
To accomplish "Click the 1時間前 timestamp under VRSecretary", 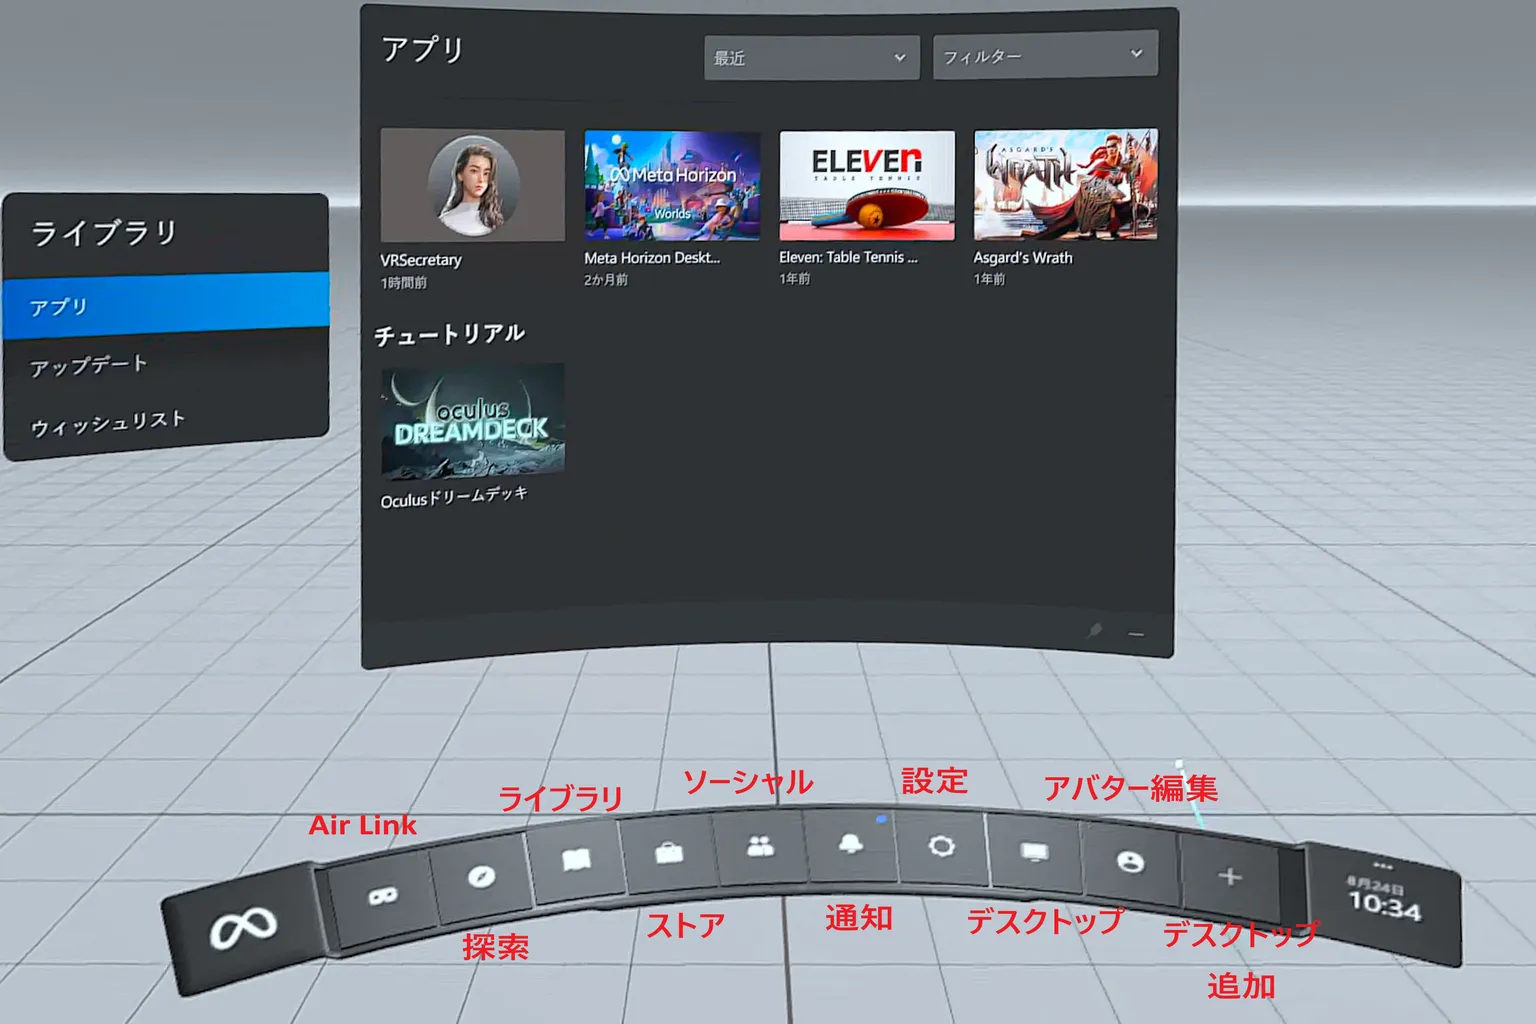I will click(x=403, y=283).
